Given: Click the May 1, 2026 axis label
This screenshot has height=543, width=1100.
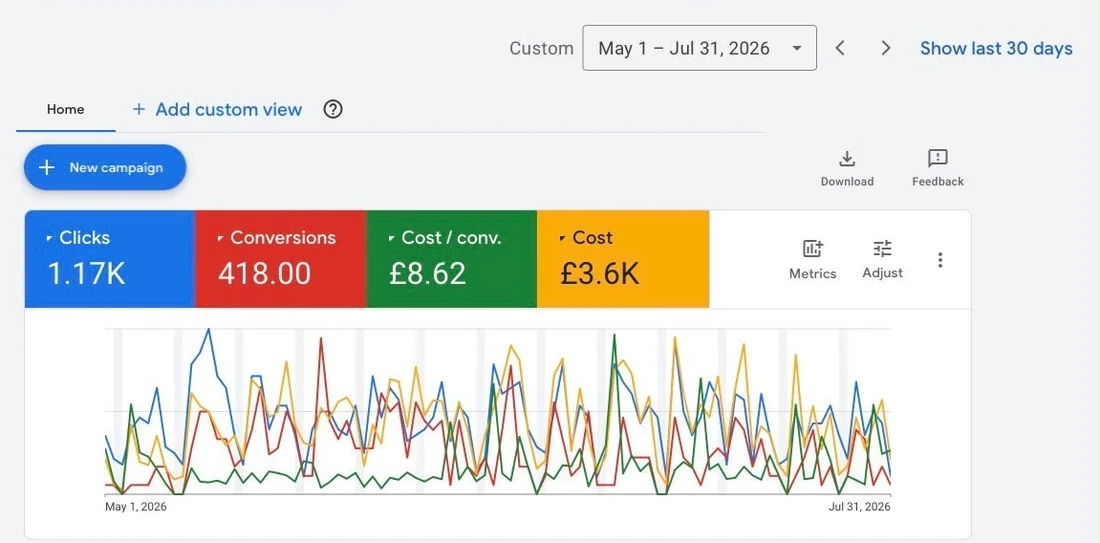Looking at the screenshot, I should (x=136, y=507).
